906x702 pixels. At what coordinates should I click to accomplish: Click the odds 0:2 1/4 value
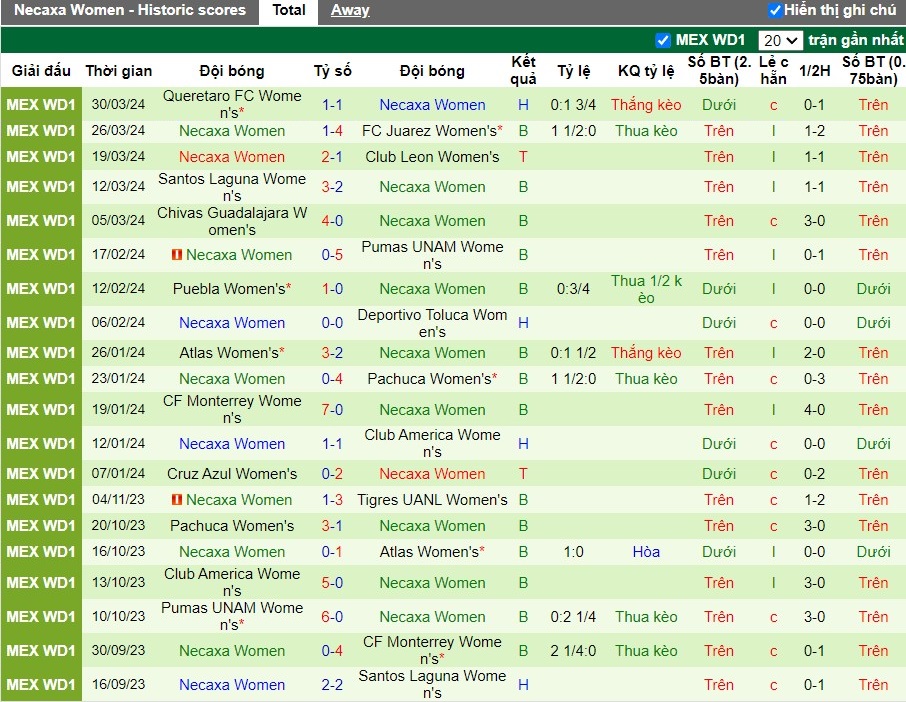point(573,616)
